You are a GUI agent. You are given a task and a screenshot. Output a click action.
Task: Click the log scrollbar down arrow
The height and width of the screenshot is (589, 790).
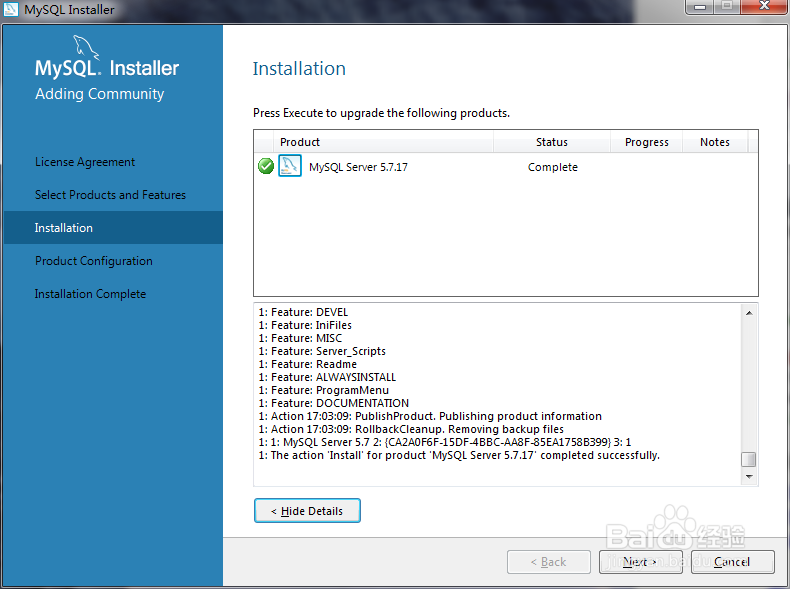(x=749, y=477)
